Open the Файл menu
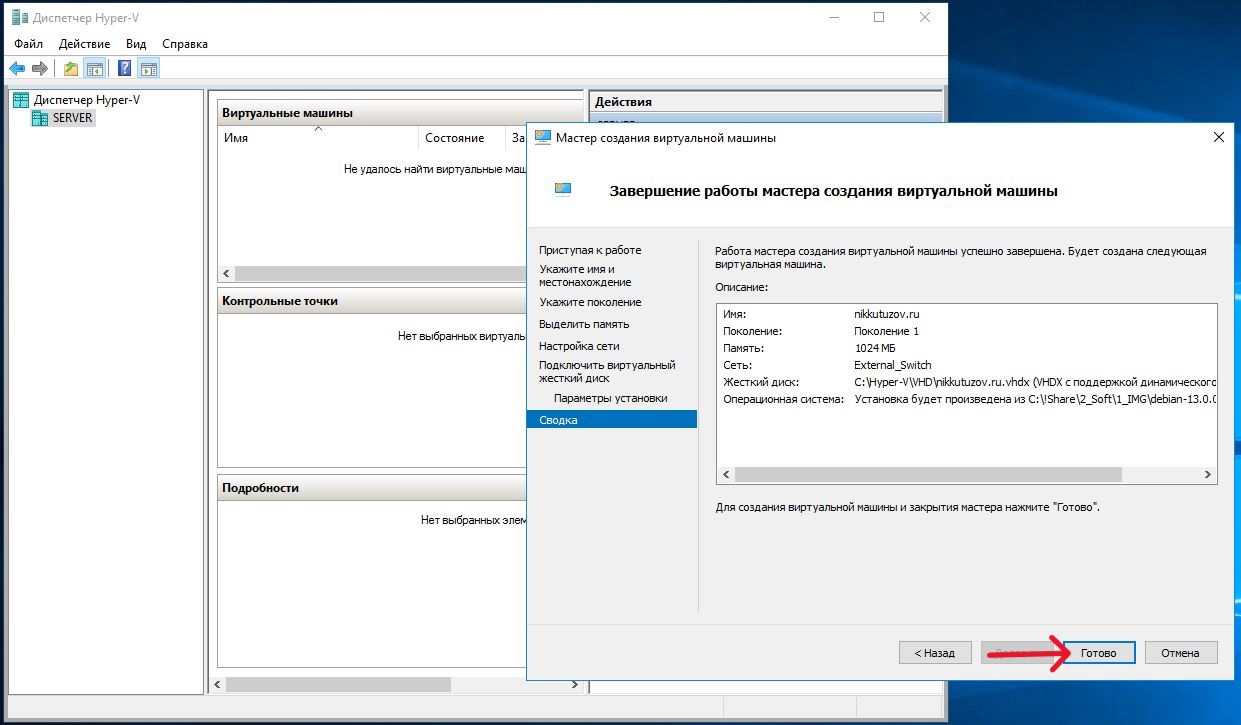Image resolution: width=1241 pixels, height=725 pixels. [28, 44]
